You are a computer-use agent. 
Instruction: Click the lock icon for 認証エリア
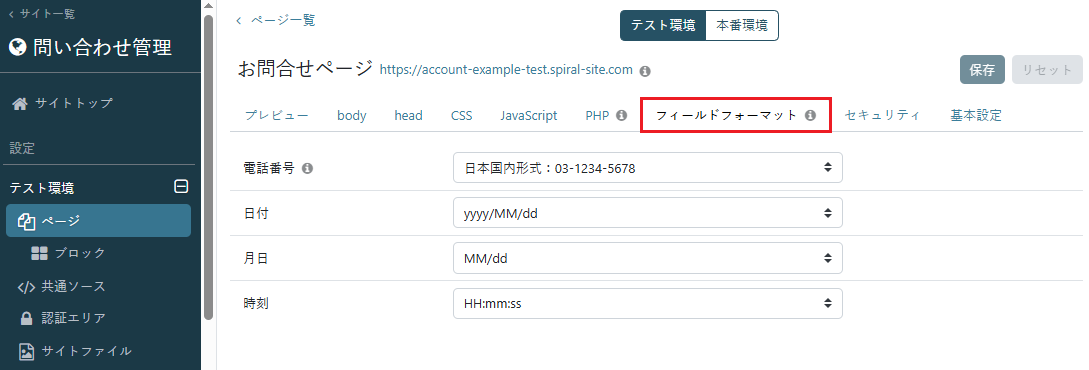pyautogui.click(x=26, y=319)
